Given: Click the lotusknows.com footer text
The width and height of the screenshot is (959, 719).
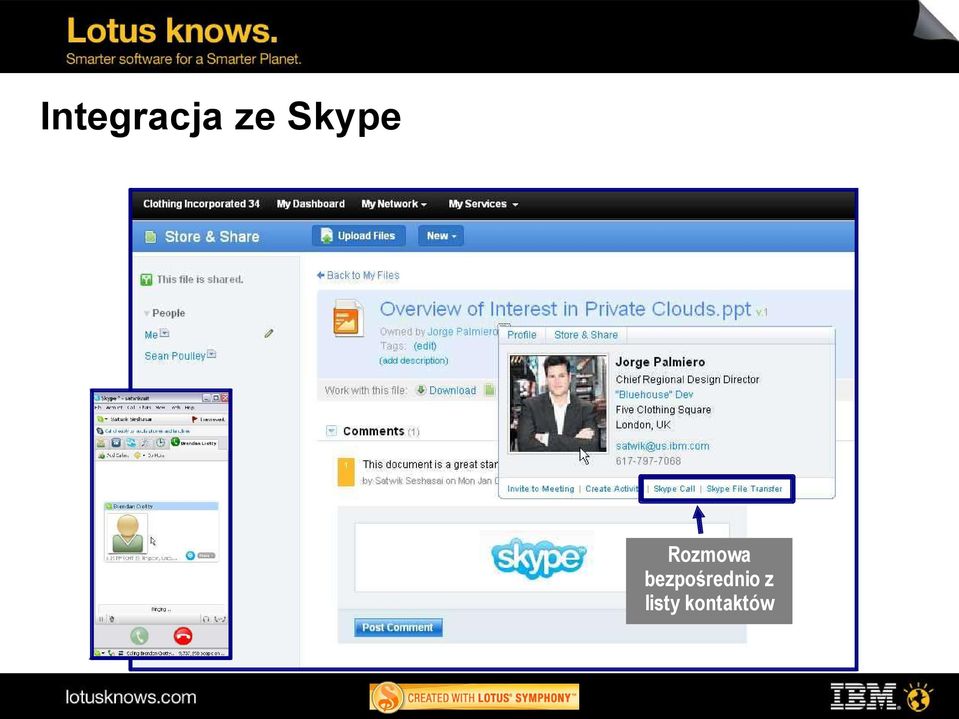Looking at the screenshot, I should pyautogui.click(x=131, y=697).
